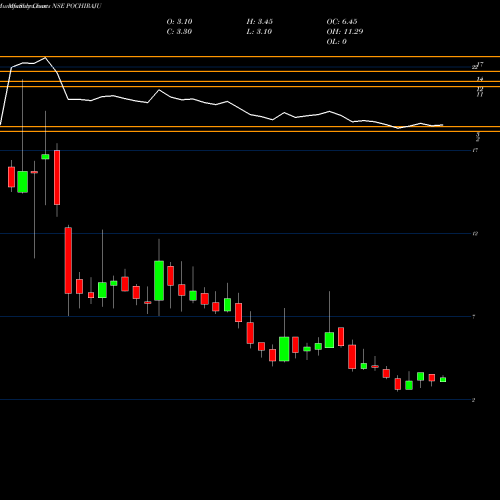500x500 pixels.
Task: Select the OL: 0 reading
Action: coord(336,42)
